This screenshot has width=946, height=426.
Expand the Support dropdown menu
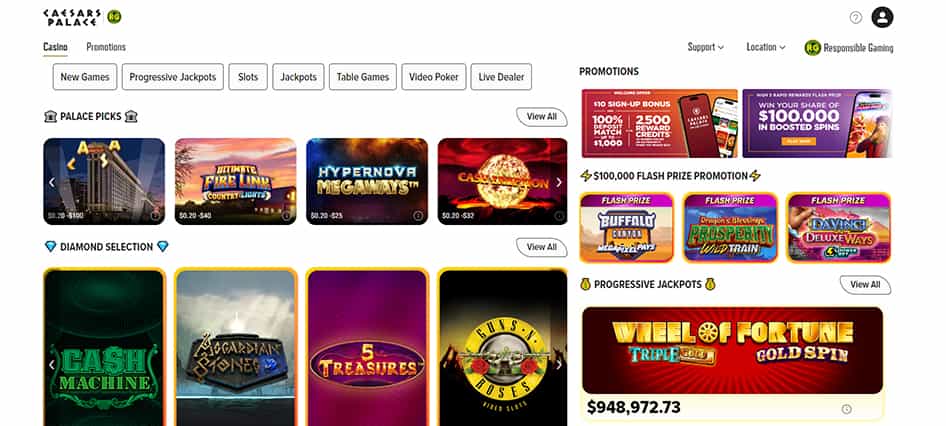click(x=706, y=47)
